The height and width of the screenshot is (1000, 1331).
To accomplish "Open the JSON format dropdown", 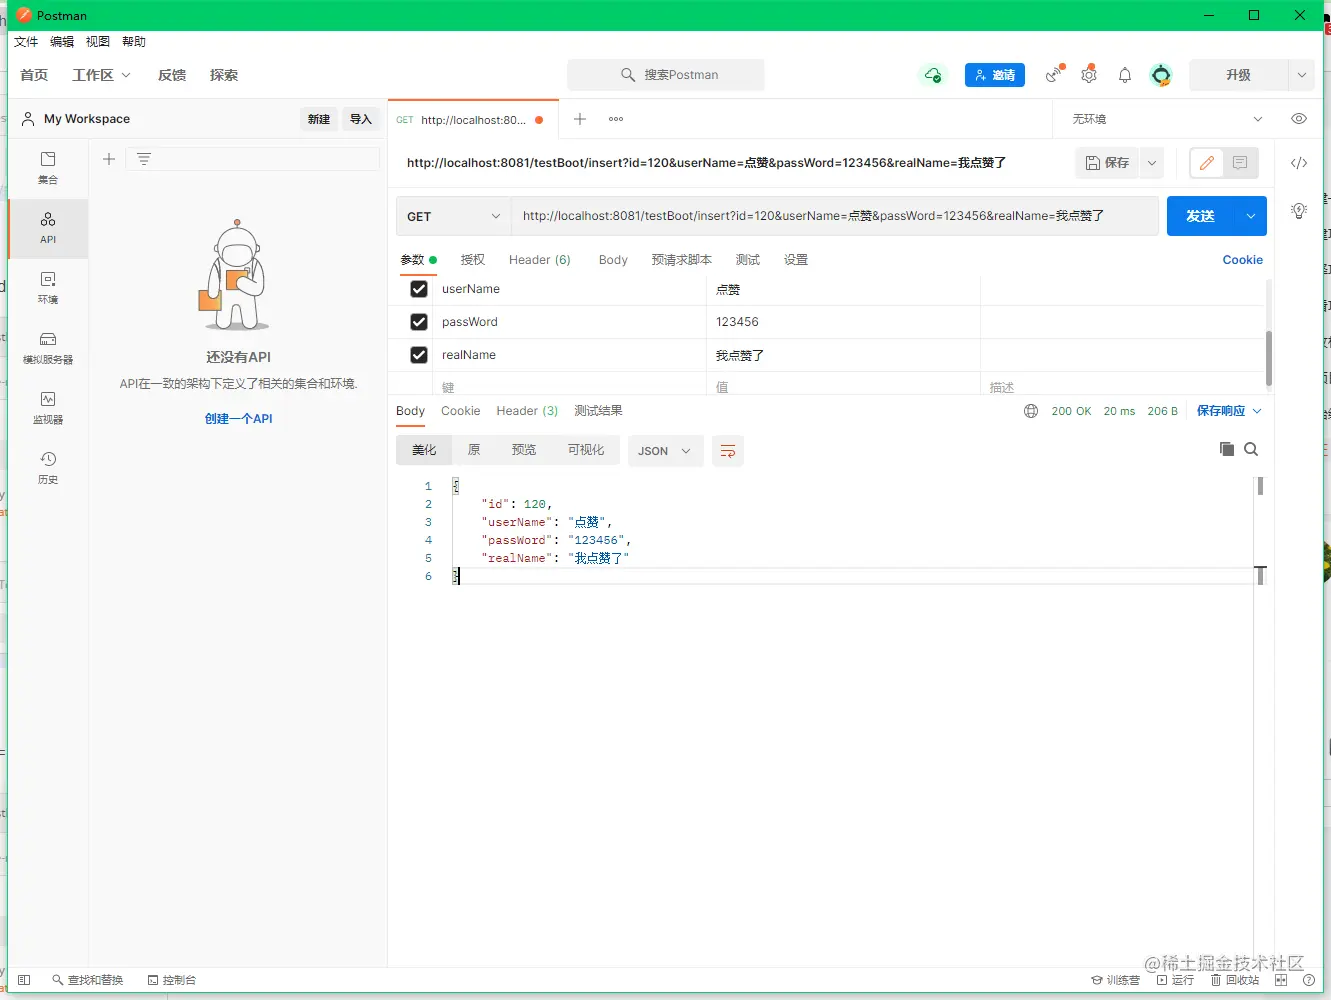I will [665, 451].
